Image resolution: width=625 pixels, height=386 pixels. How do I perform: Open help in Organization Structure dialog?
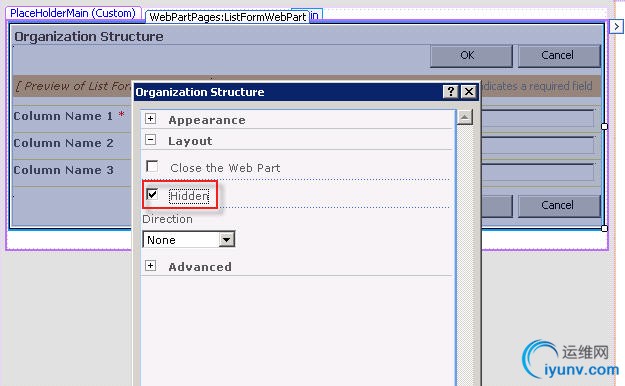(x=450, y=92)
